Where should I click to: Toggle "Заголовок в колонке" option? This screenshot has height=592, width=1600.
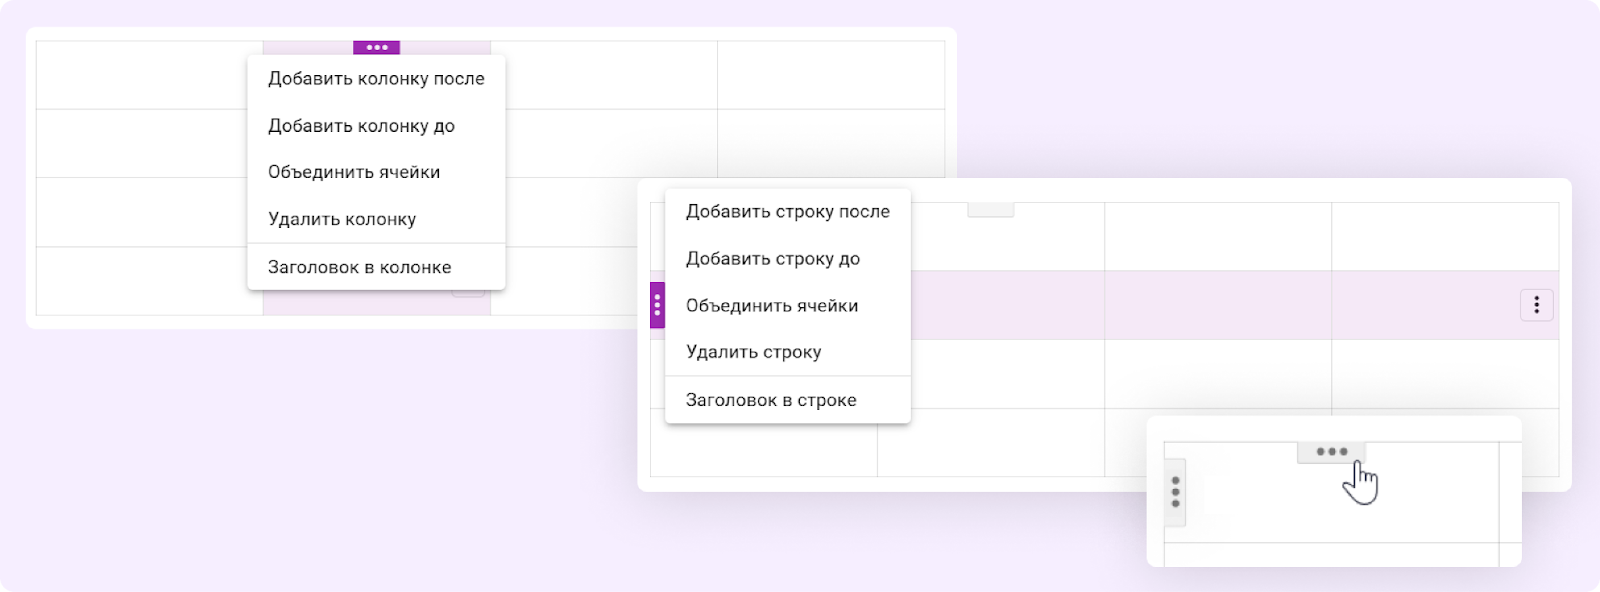(x=359, y=267)
